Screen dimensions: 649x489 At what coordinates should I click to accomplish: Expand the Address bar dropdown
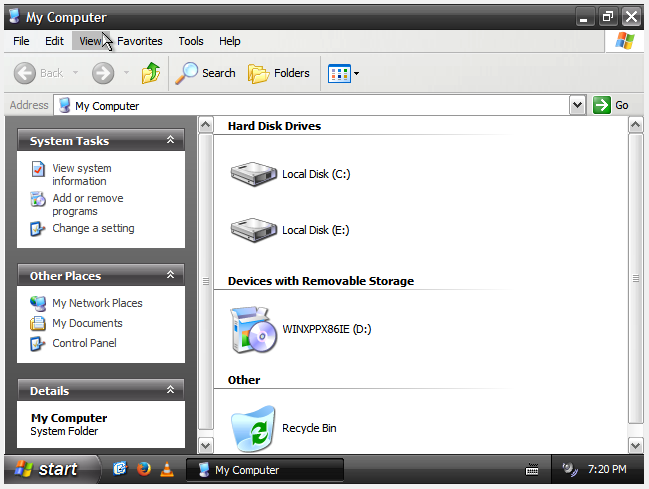577,105
